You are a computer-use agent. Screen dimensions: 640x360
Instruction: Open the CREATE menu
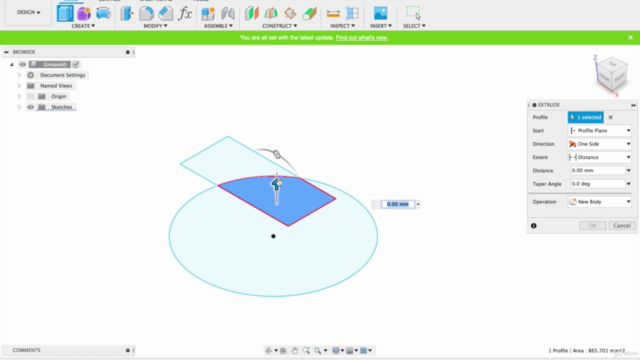[83, 26]
